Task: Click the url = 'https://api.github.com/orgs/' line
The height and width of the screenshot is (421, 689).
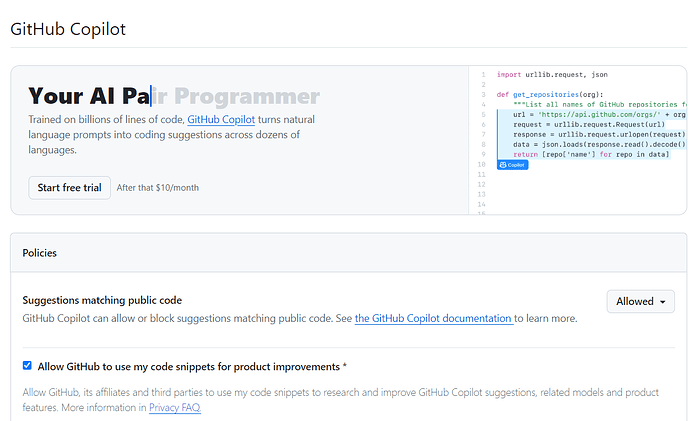Action: [599, 115]
